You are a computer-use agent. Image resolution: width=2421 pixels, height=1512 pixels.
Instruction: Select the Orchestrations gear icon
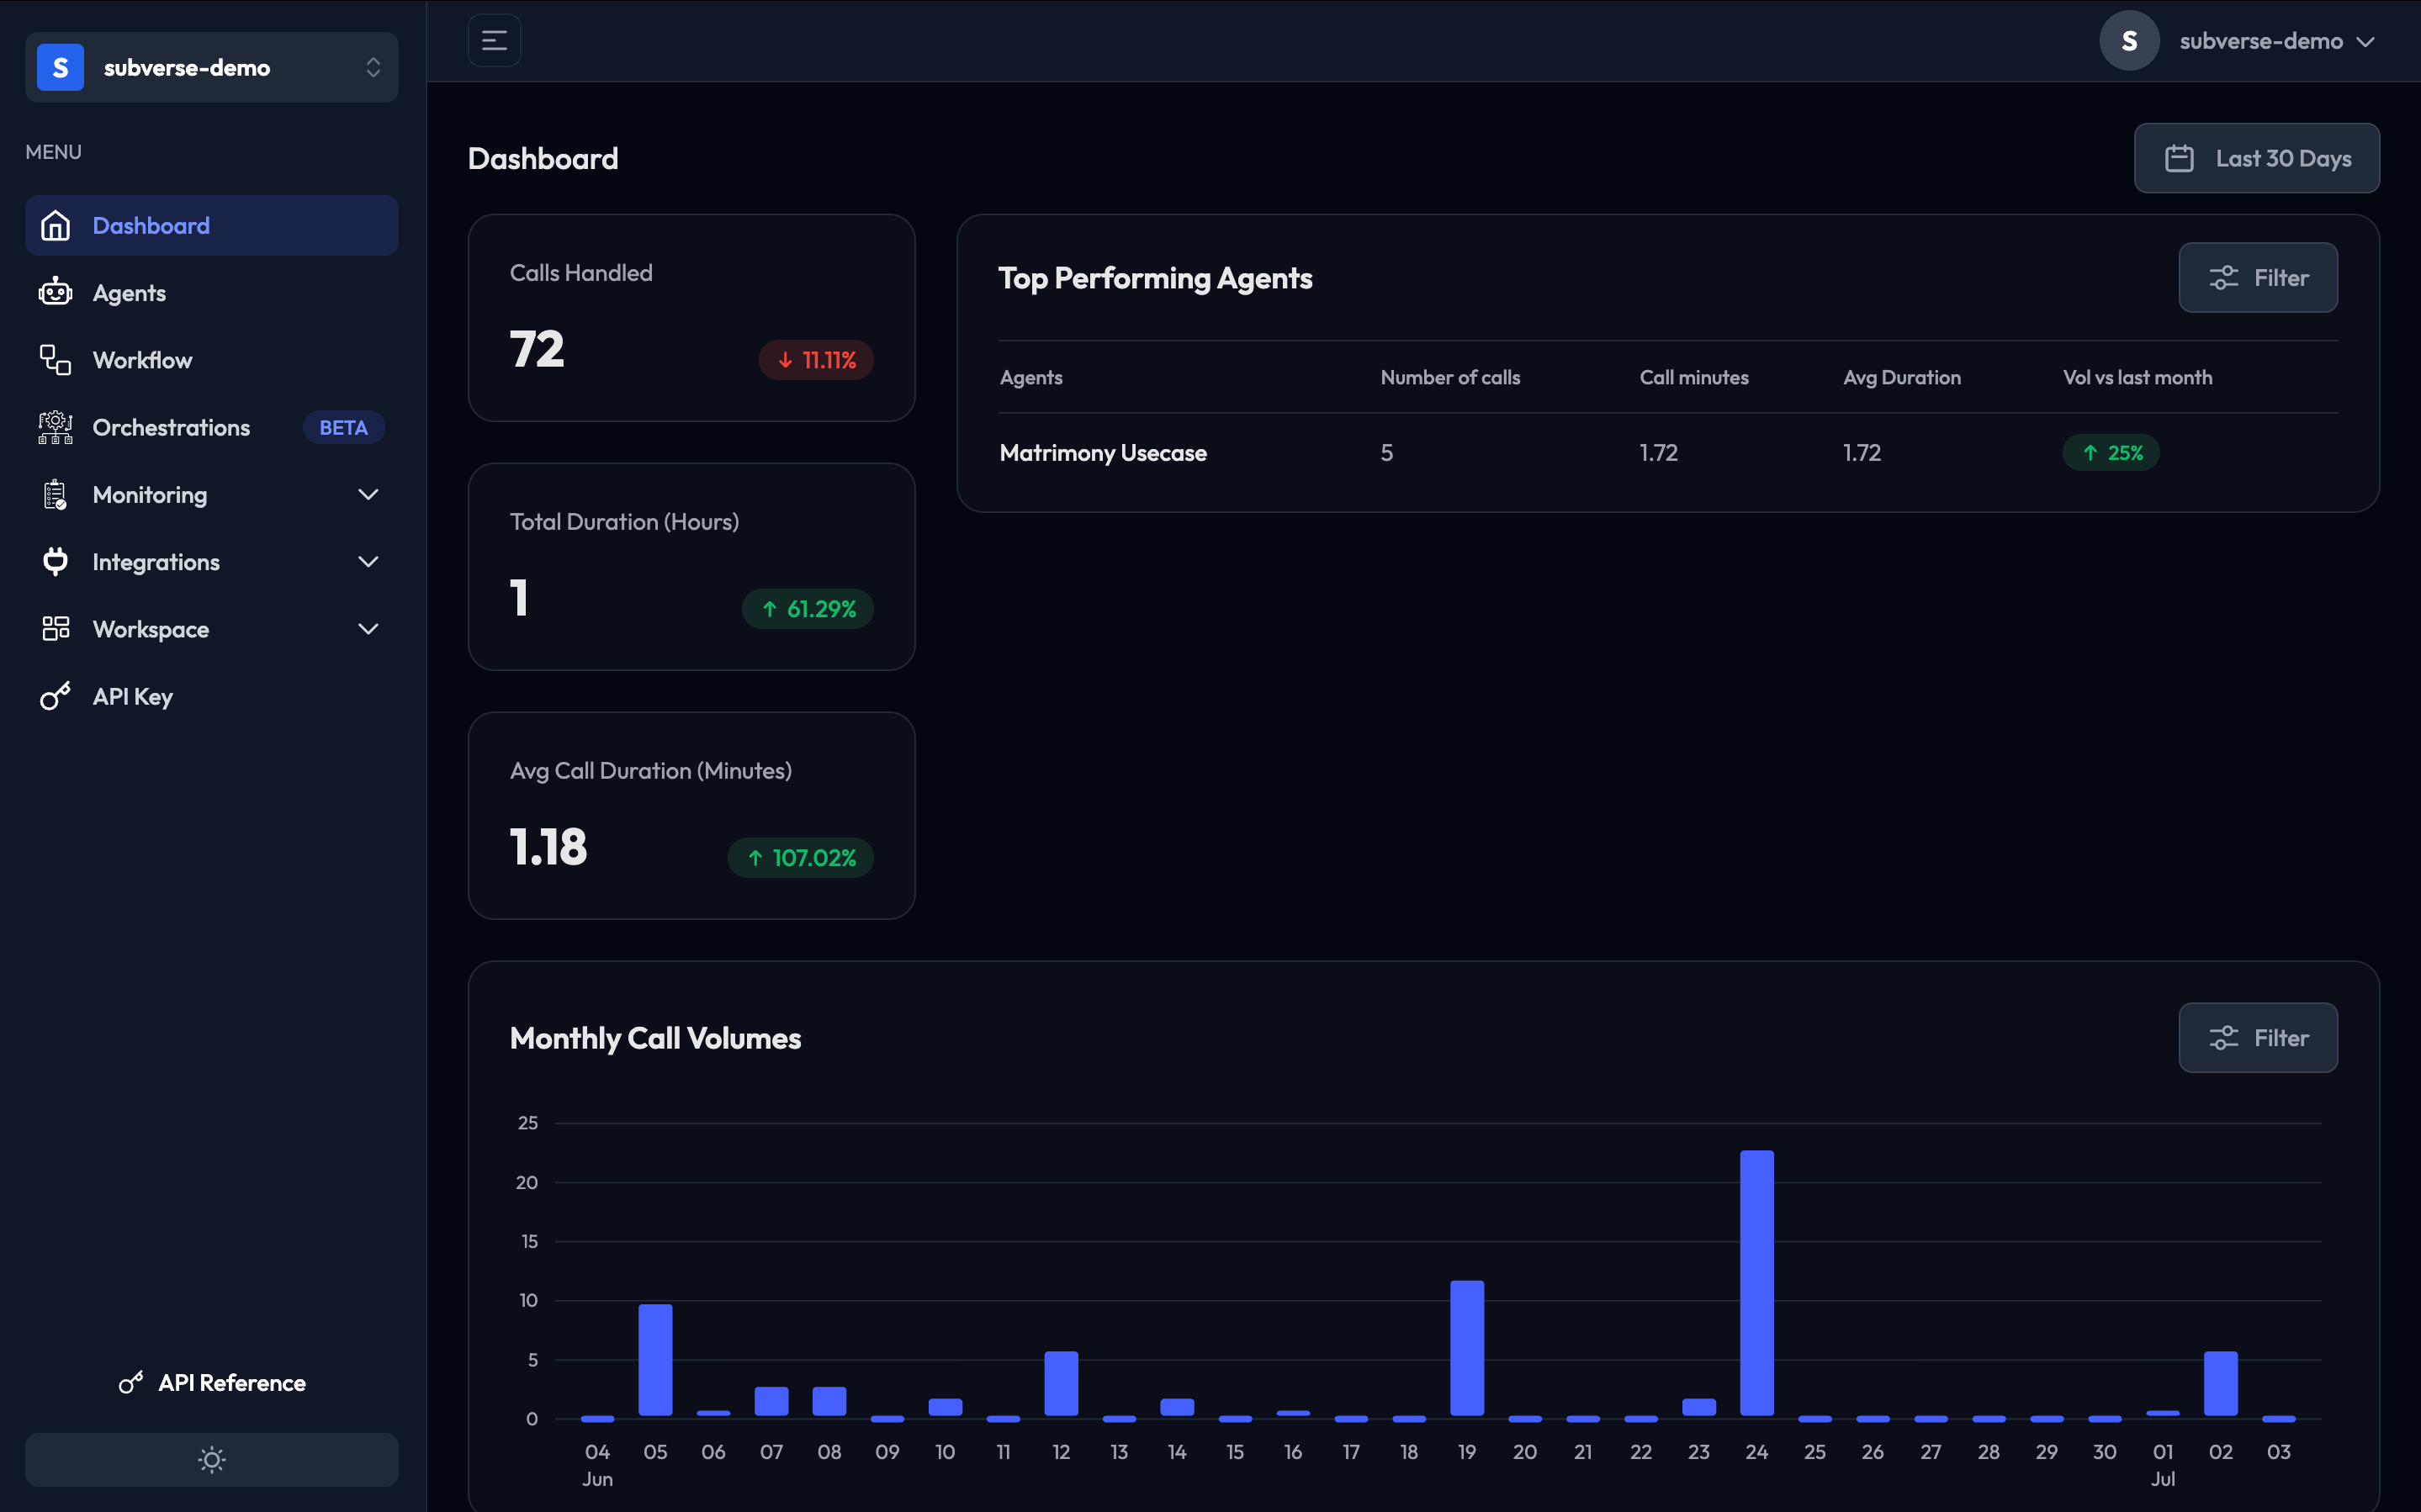pyautogui.click(x=55, y=427)
